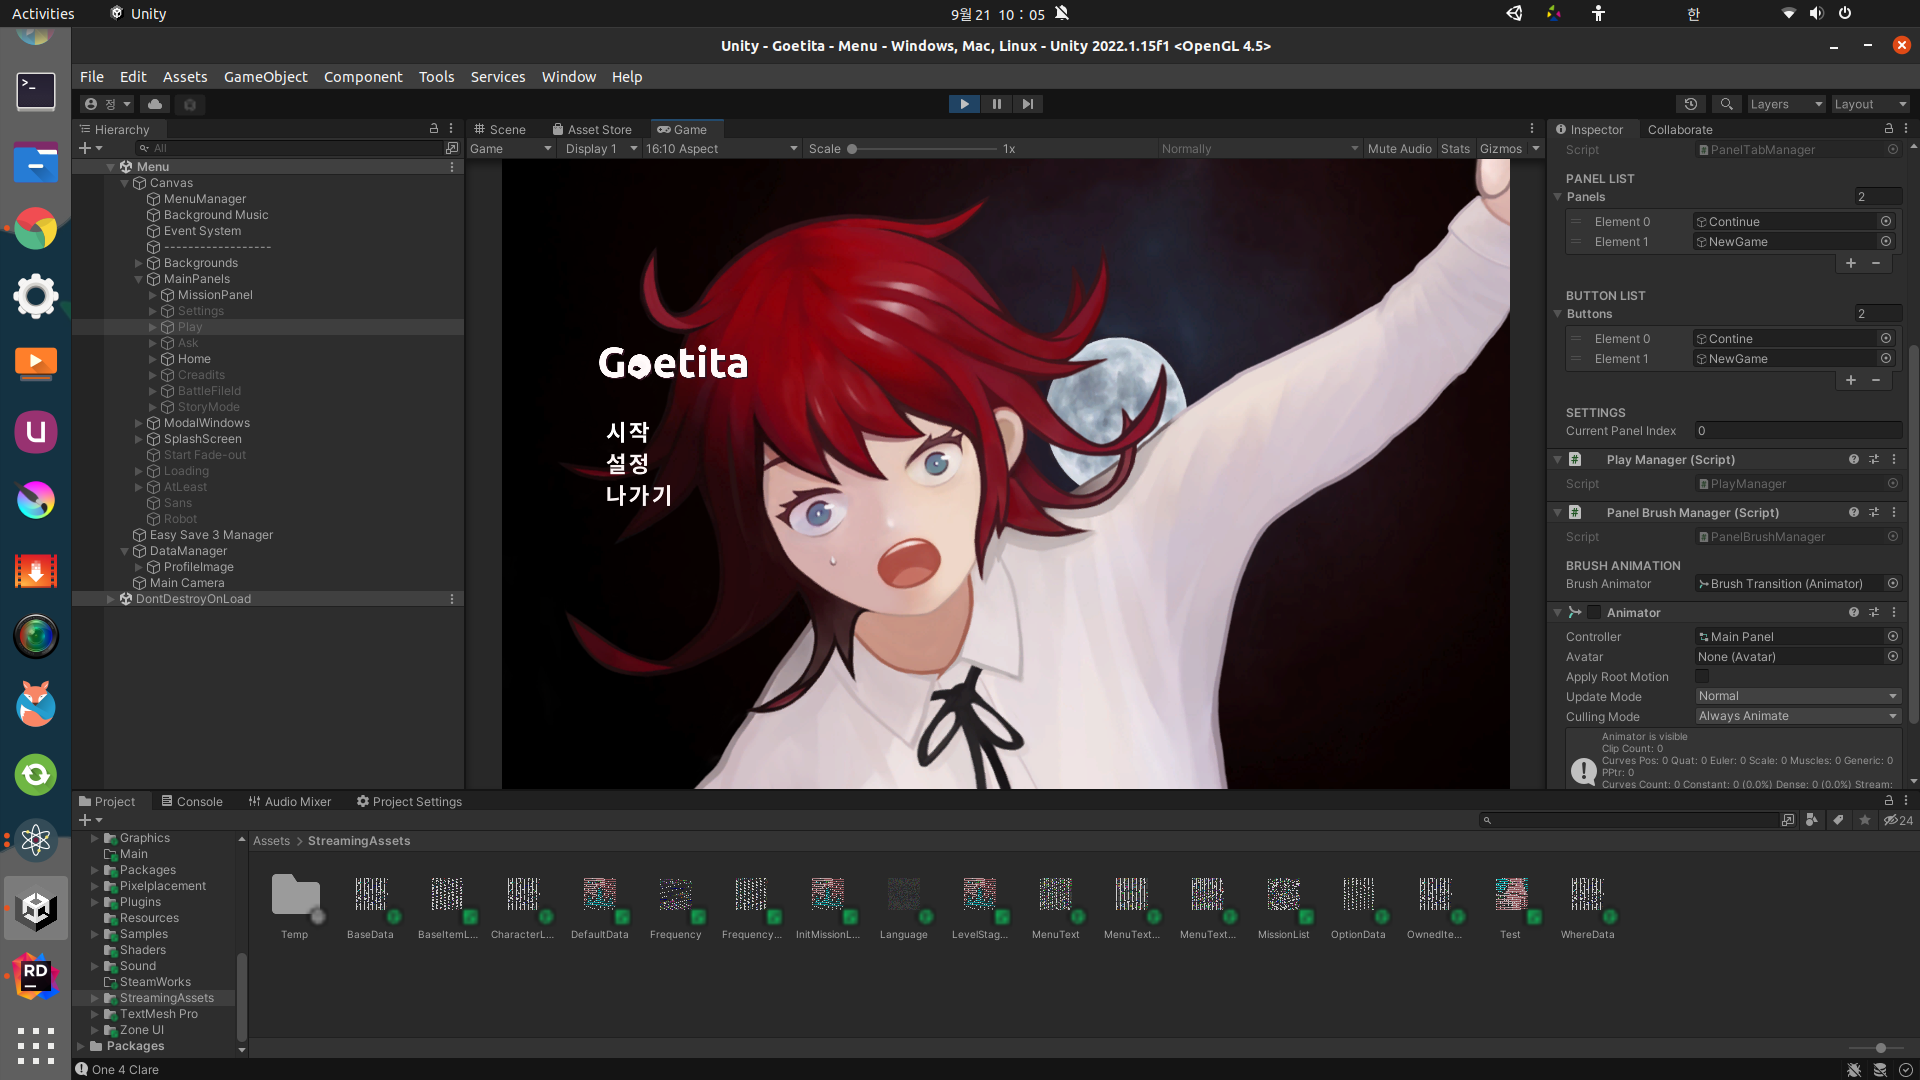Open Unity cloud services icon
This screenshot has height=1080, width=1920.
155,104
